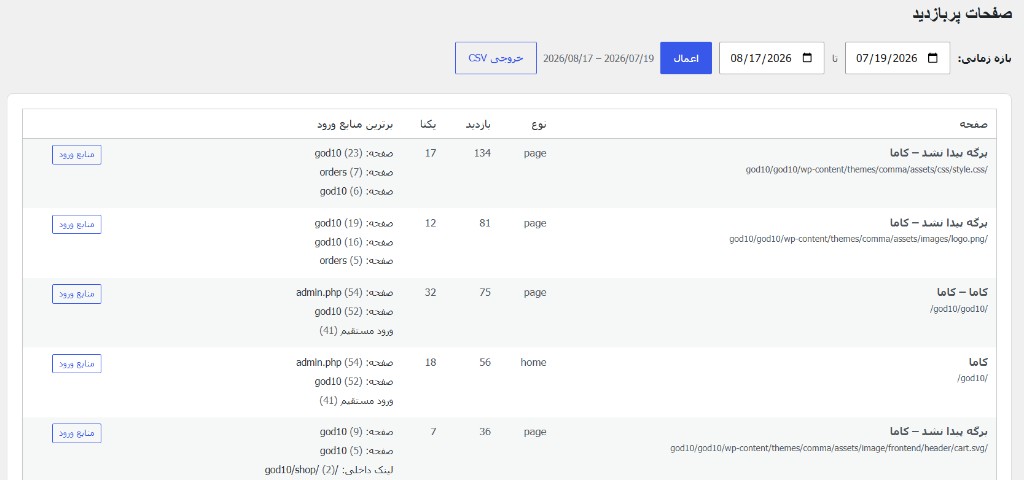The height and width of the screenshot is (480, 1024).
Task: Click the یکتا column header
Action: coord(428,124)
